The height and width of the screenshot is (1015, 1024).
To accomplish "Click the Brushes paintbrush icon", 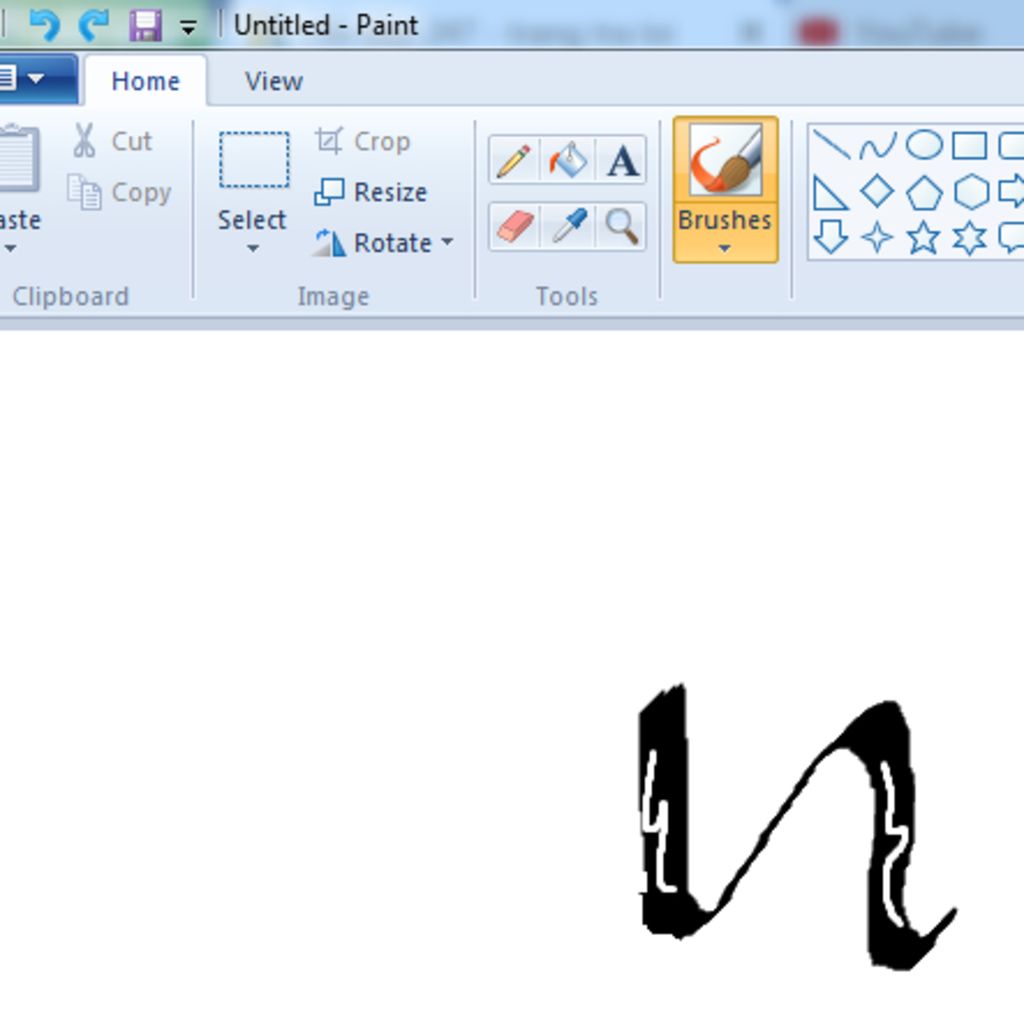I will click(726, 160).
